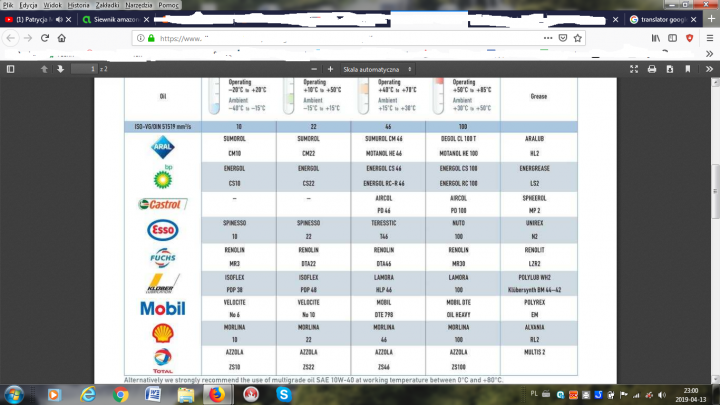720x405 pixels.
Task: Switch PDF to presentation mode
Action: click(x=631, y=69)
